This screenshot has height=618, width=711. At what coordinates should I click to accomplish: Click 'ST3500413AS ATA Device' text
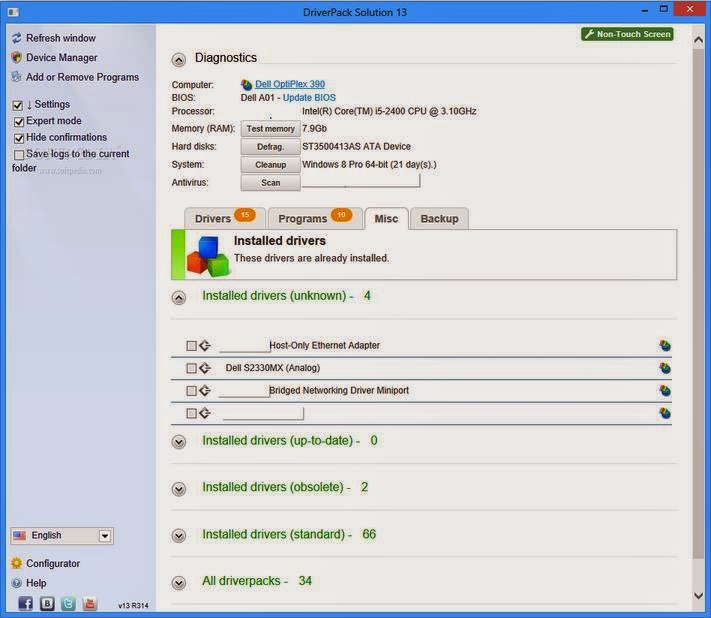tap(356, 146)
